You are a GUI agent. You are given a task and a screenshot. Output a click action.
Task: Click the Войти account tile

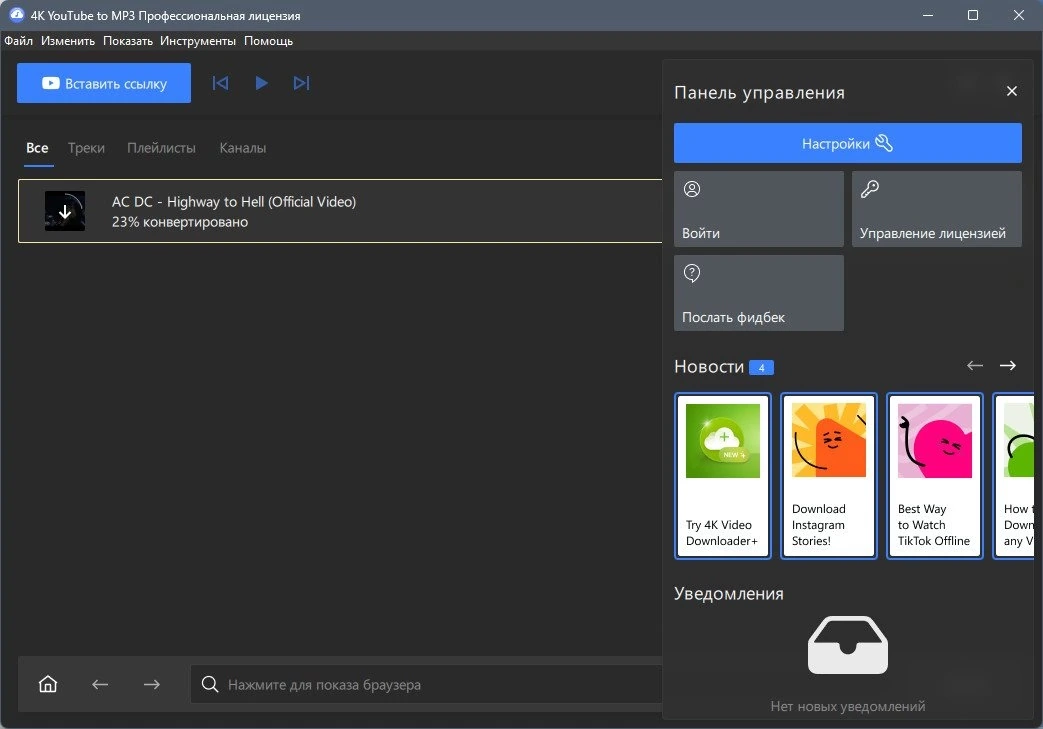(x=758, y=209)
